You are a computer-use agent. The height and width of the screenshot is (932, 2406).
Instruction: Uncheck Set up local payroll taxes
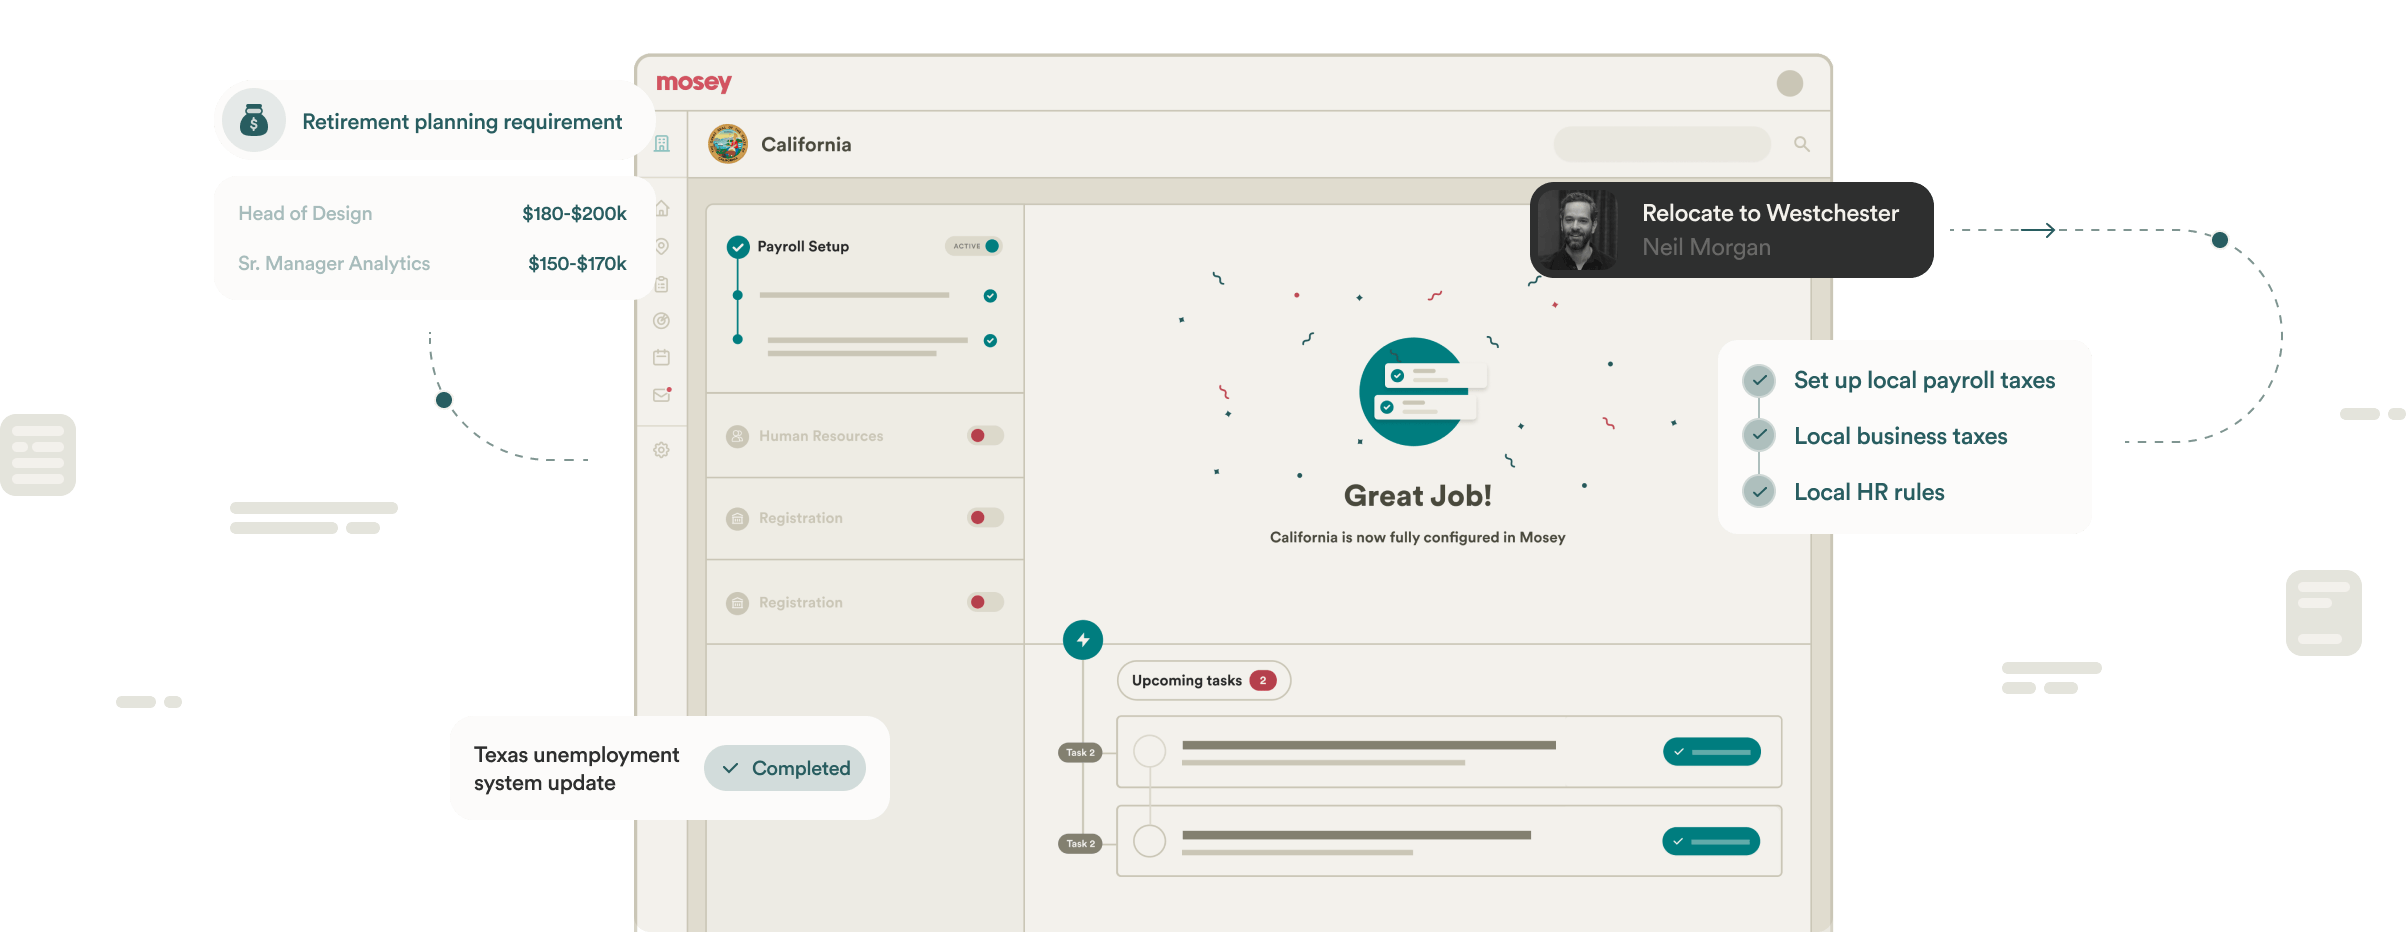(x=1759, y=380)
